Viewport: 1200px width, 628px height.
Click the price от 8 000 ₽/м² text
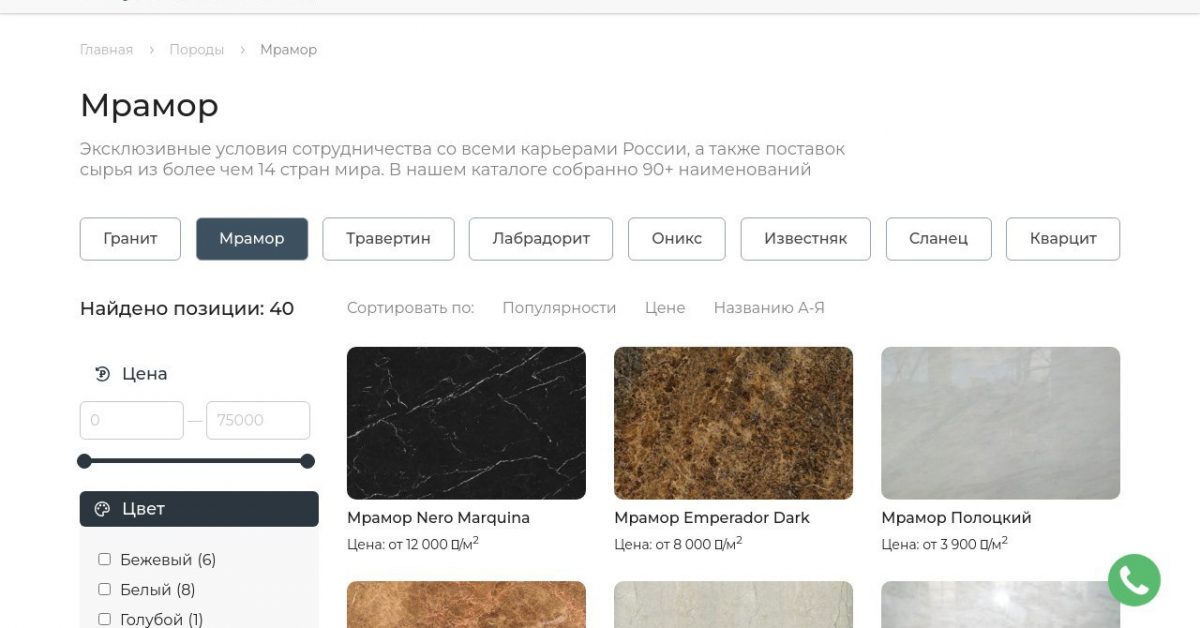point(678,544)
